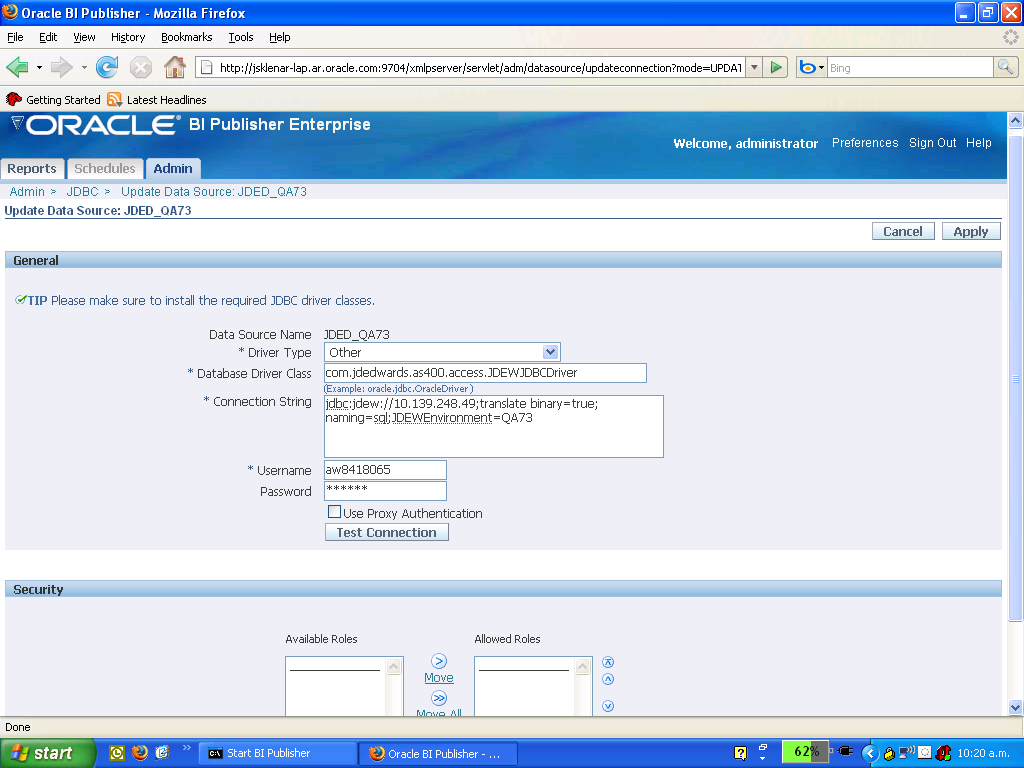Click the Help link in Oracle header
Viewport: 1024px width, 768px height.
click(x=978, y=143)
